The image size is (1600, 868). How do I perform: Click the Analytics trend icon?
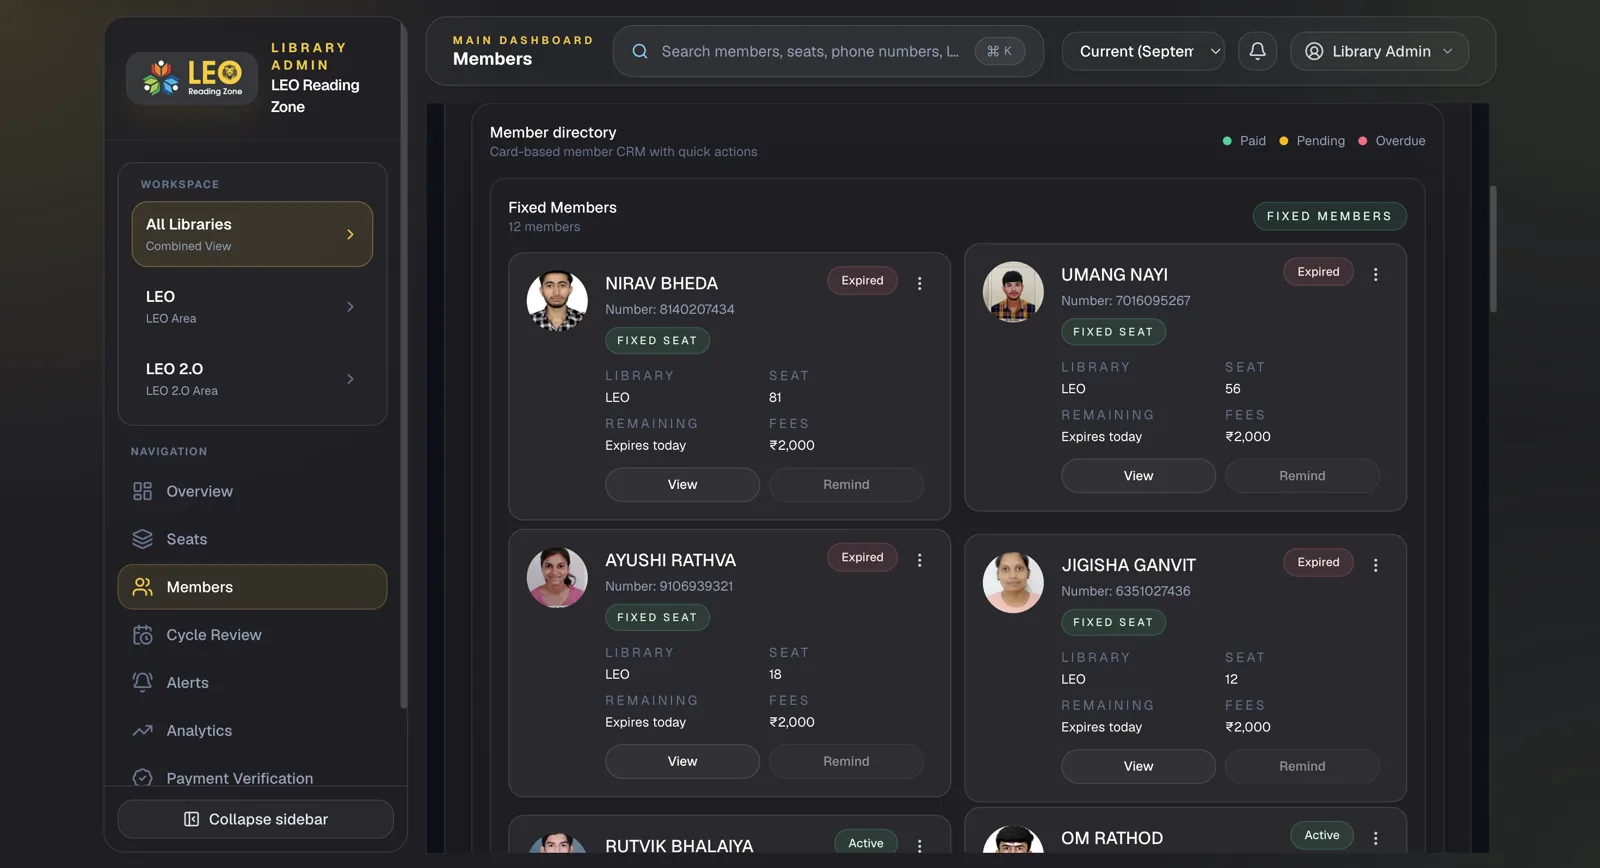[143, 730]
